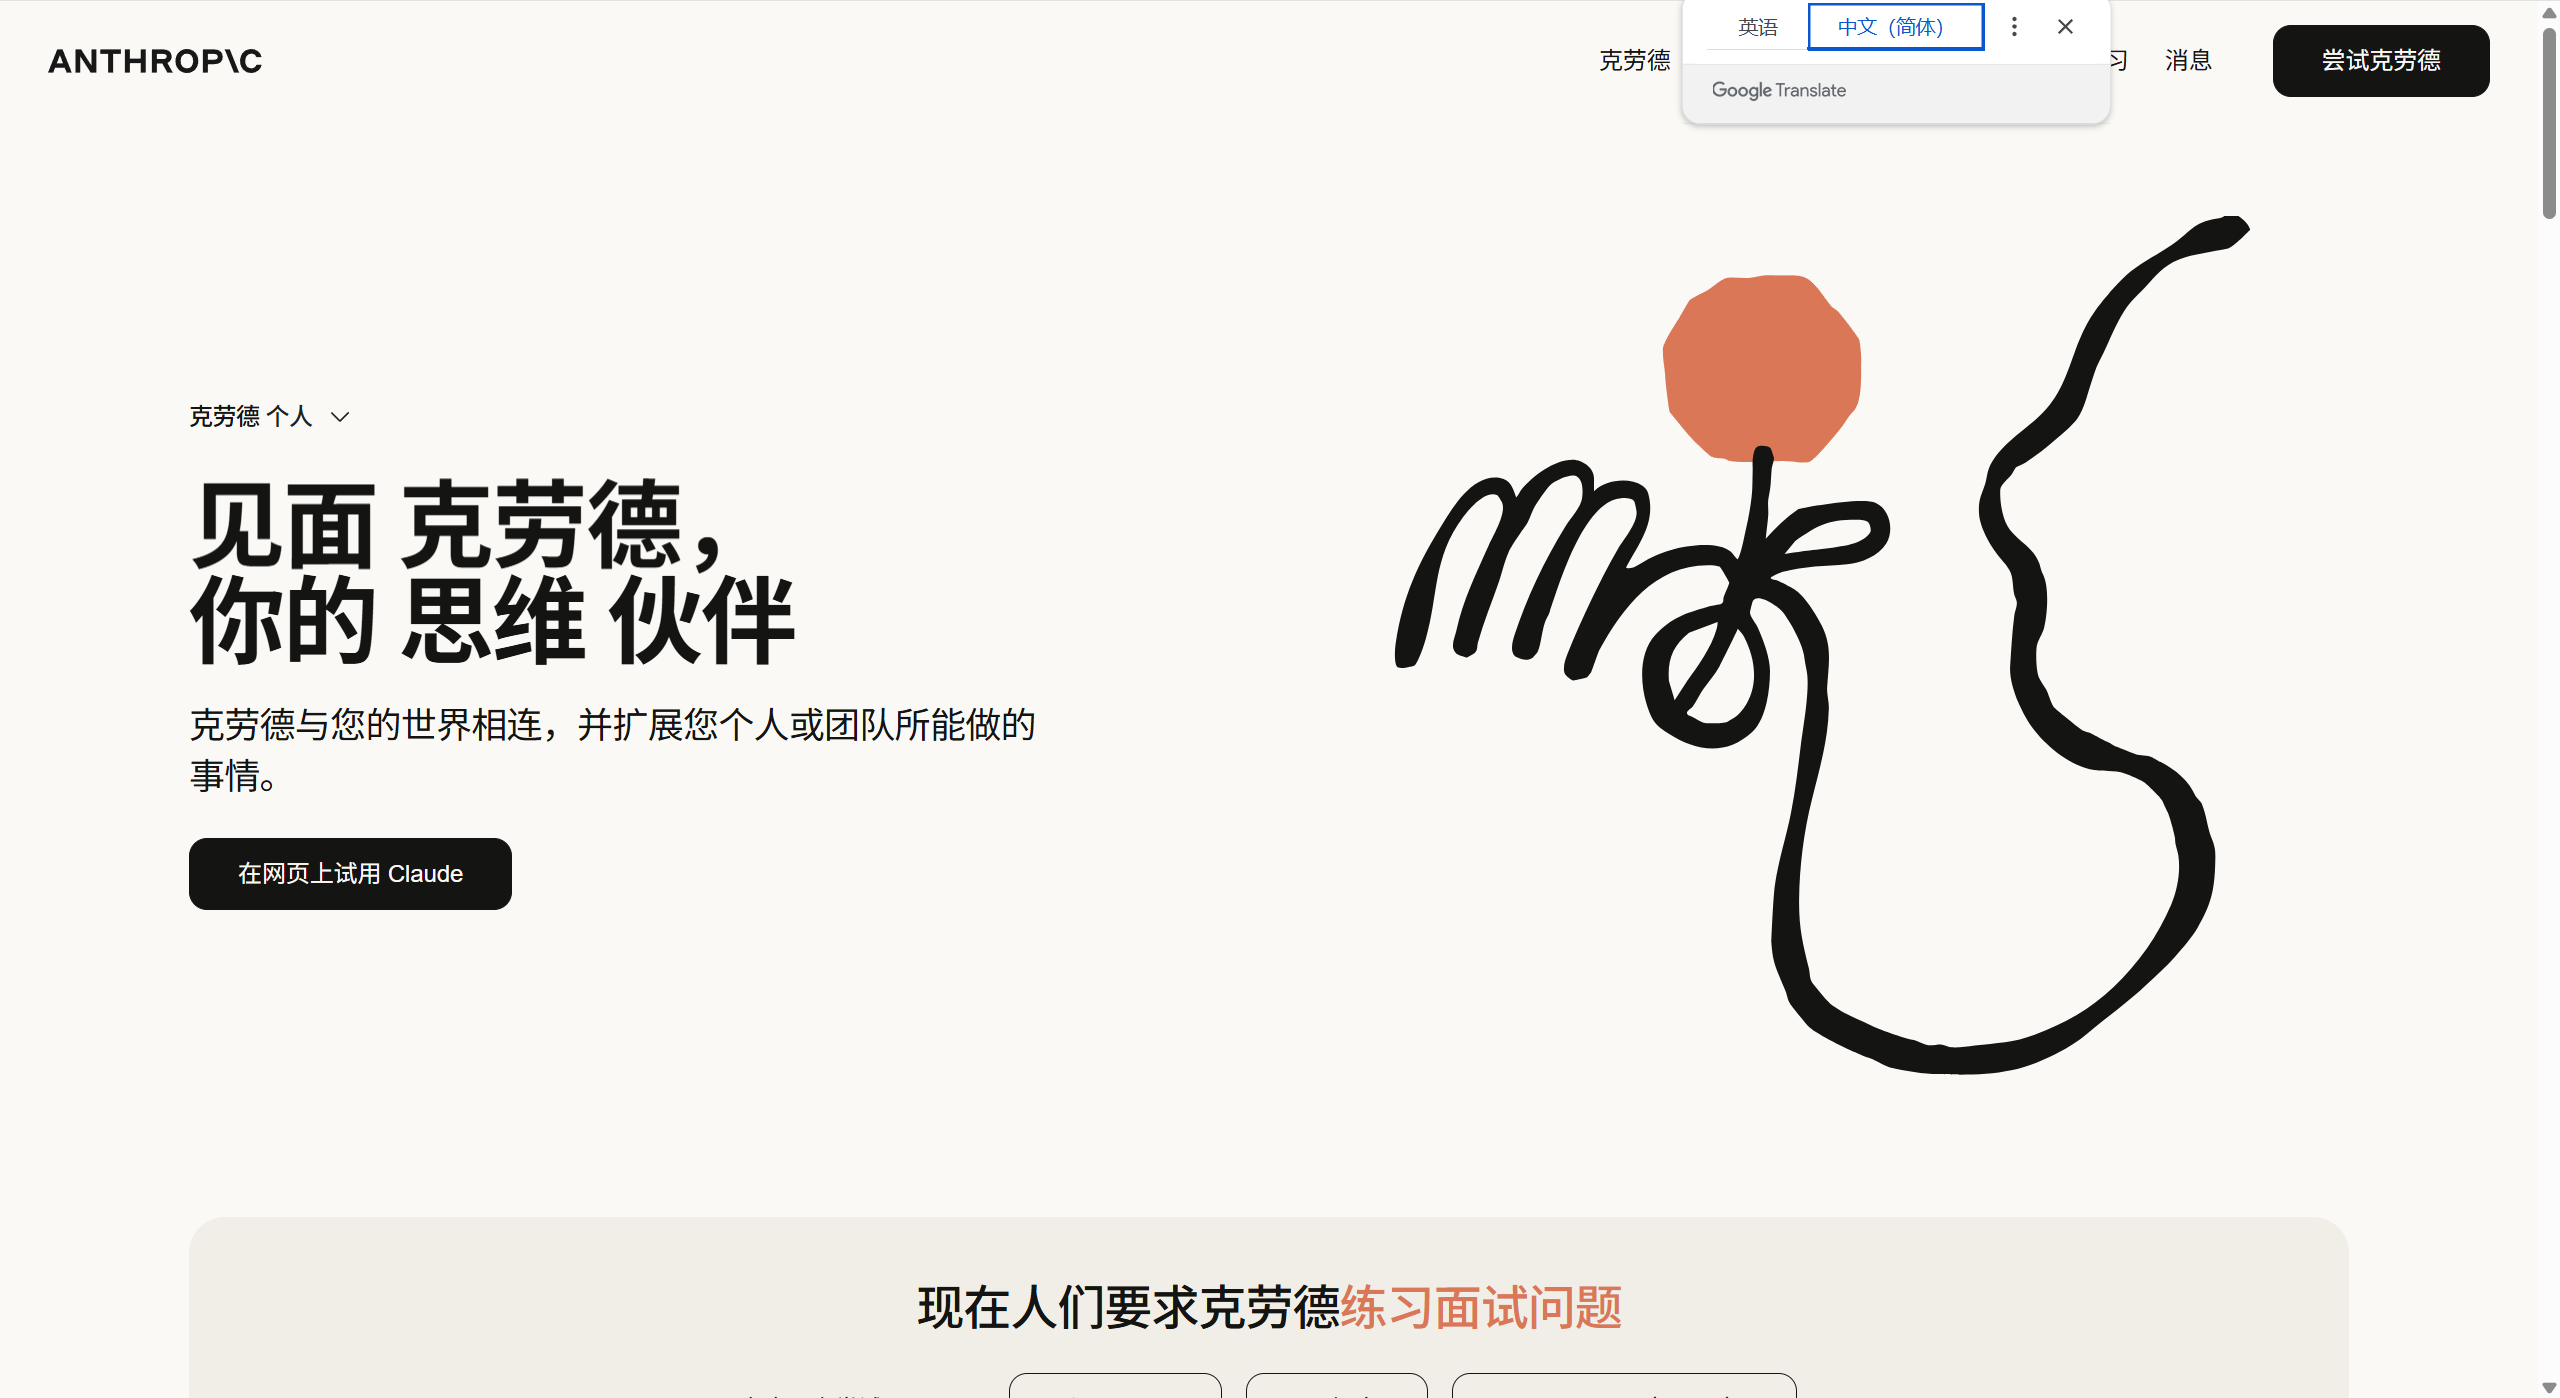Open the 克劳德 navigation menu item

1634,61
